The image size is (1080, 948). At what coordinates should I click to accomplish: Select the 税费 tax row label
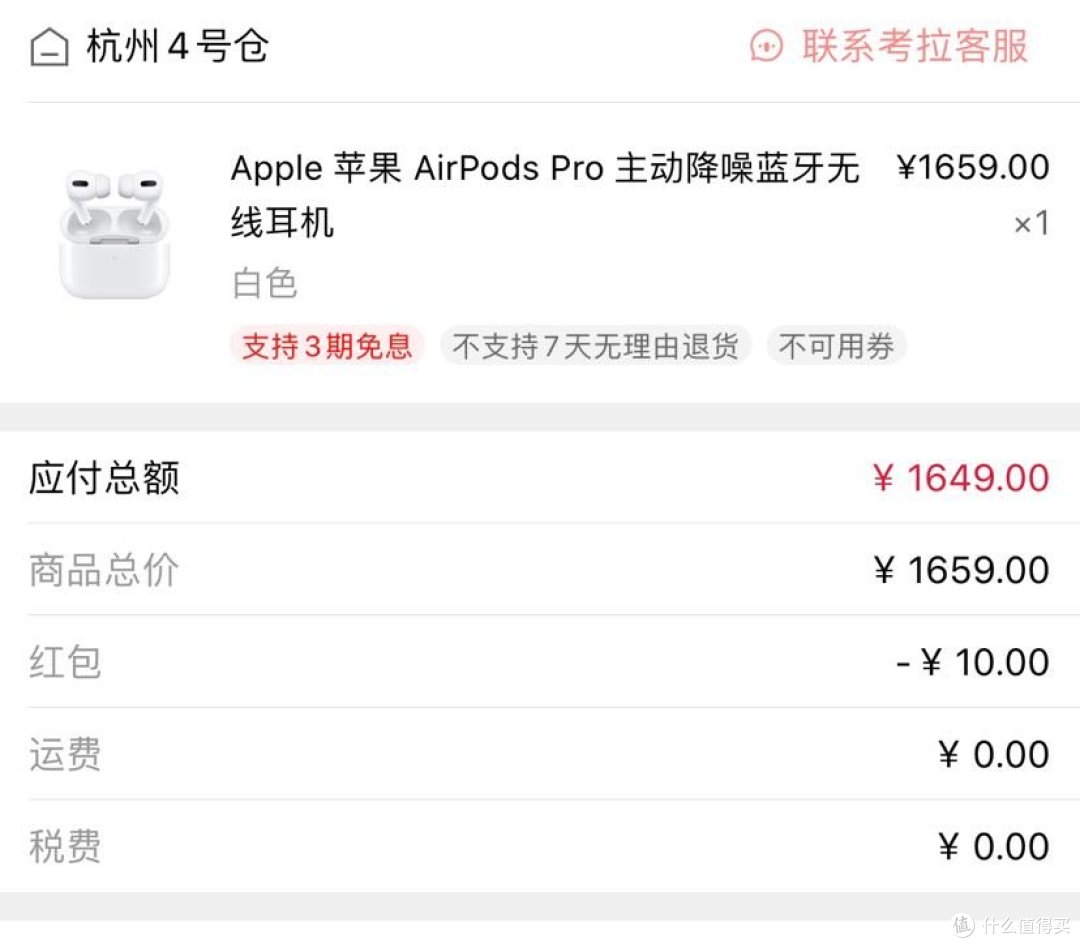tap(65, 847)
